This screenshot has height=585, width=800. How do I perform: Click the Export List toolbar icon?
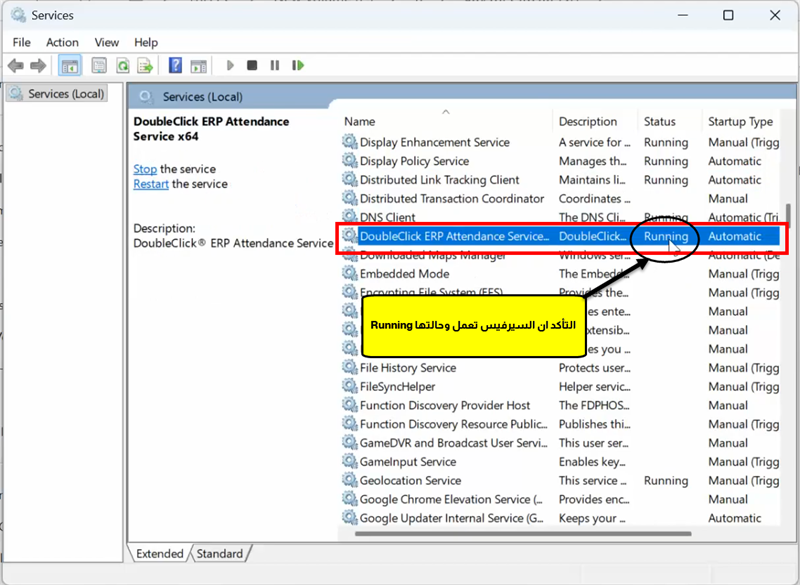[145, 66]
